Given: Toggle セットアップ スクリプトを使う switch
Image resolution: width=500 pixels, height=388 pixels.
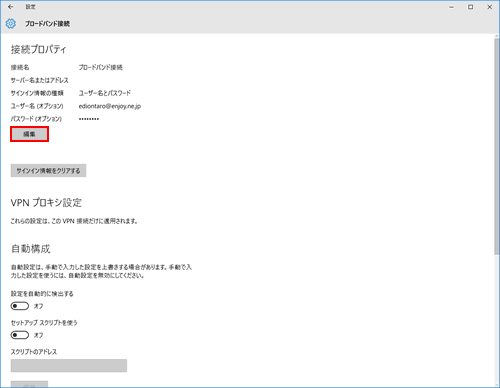Looking at the screenshot, I should click(20, 335).
